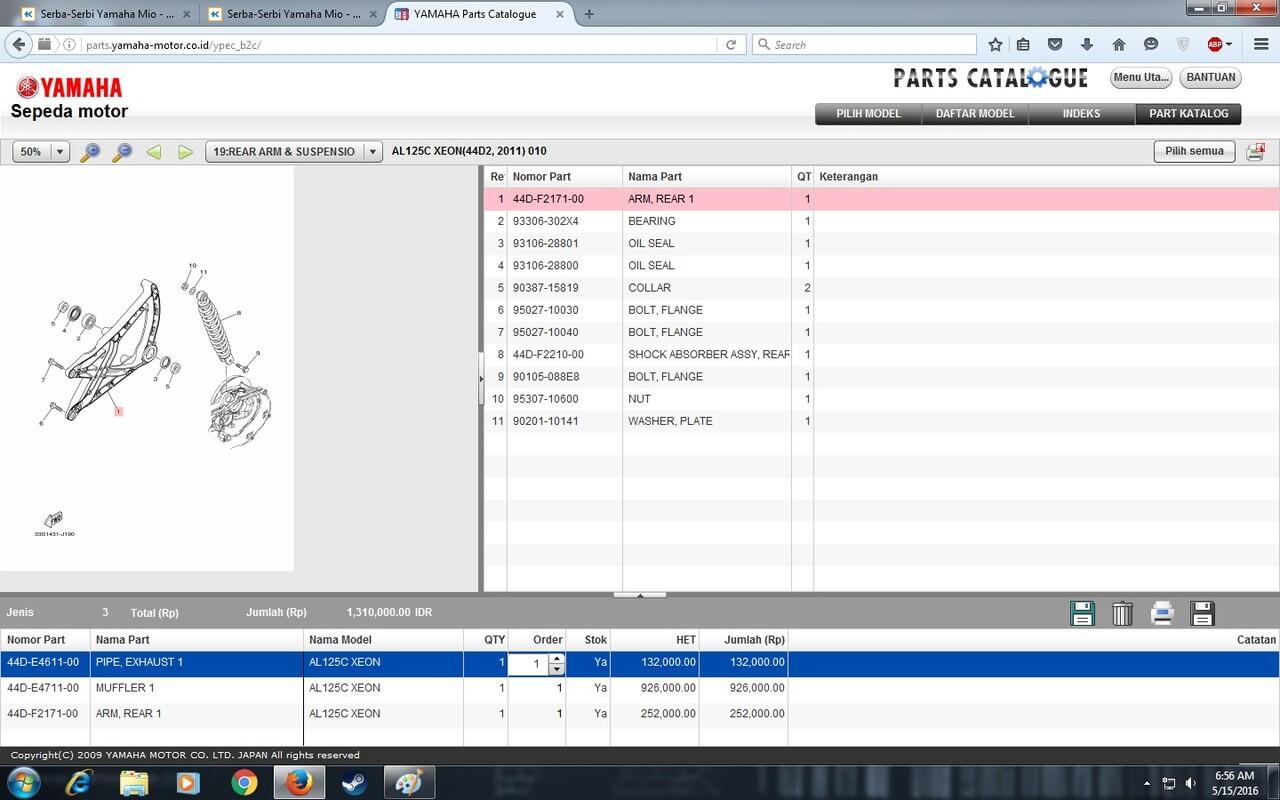The width and height of the screenshot is (1280, 800).
Task: Click the Nama Part column header in parts list
Action: [x=707, y=177]
